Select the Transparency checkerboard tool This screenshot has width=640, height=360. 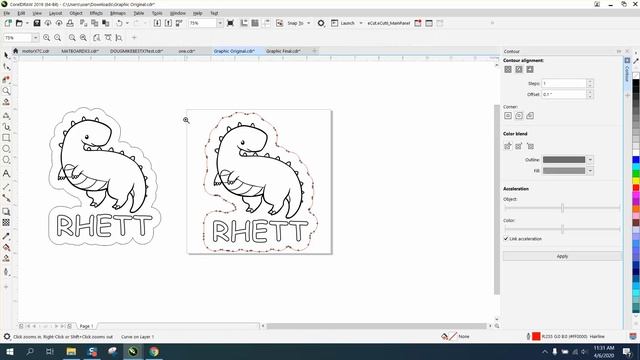(x=6, y=222)
